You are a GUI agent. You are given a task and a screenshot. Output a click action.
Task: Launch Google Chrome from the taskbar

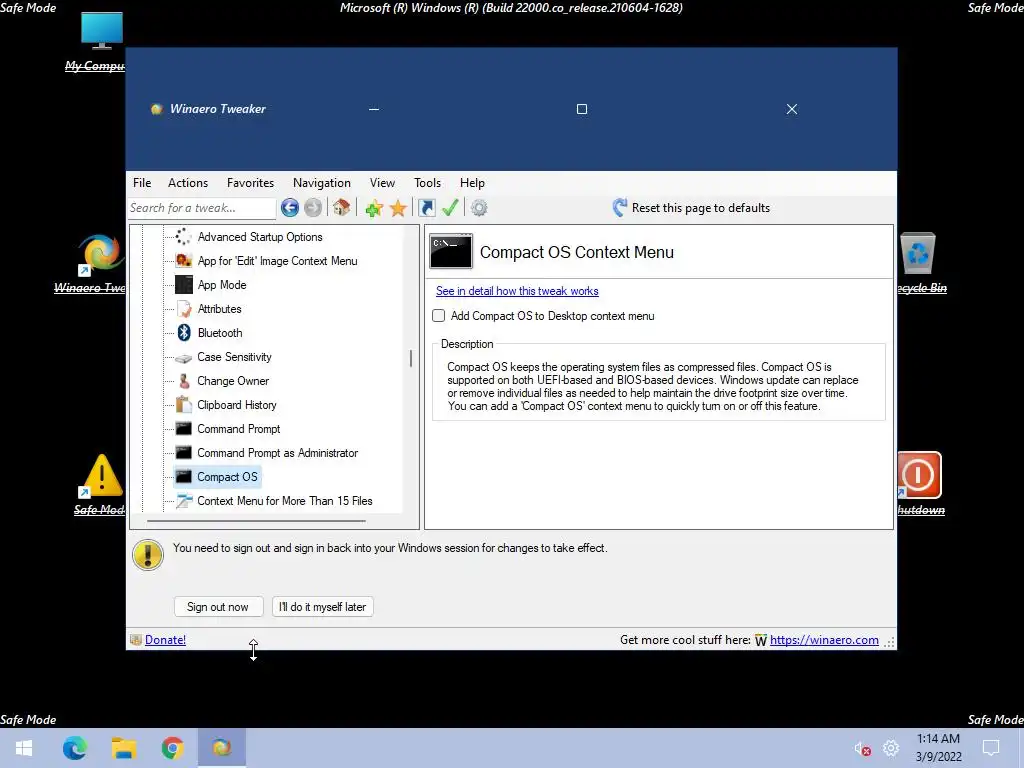click(x=172, y=748)
